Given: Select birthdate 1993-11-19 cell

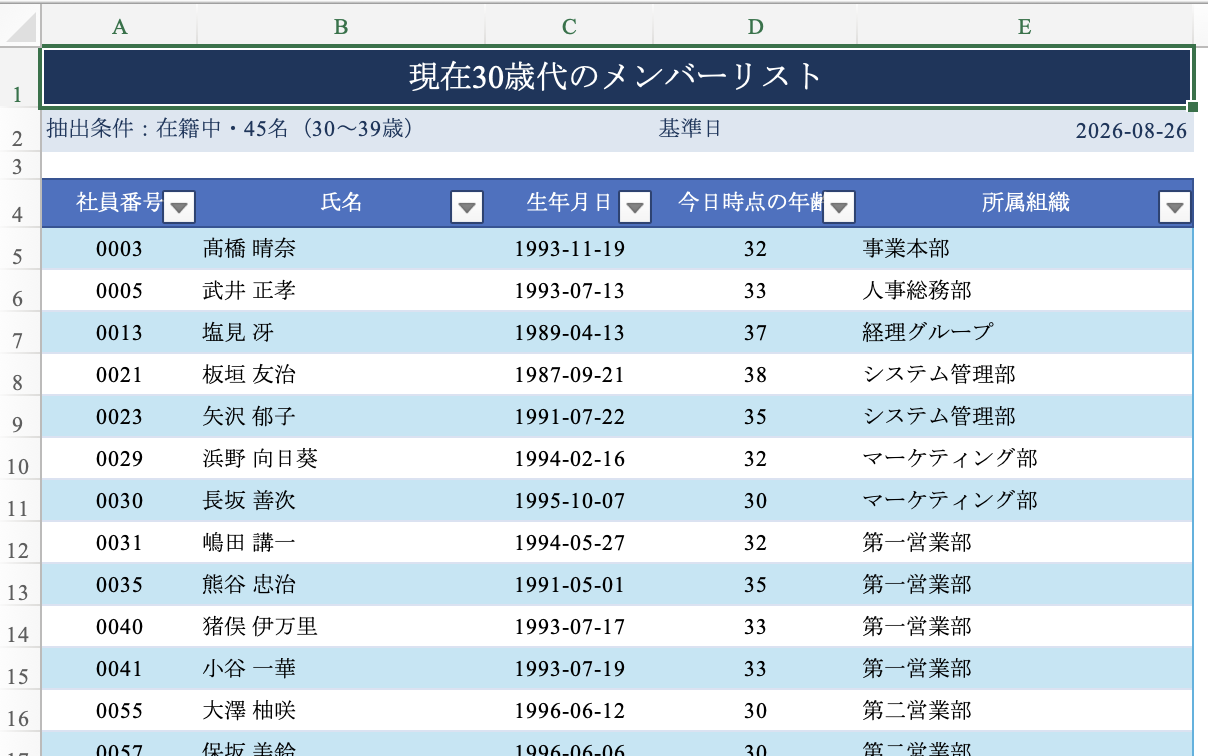Looking at the screenshot, I should click(569, 248).
